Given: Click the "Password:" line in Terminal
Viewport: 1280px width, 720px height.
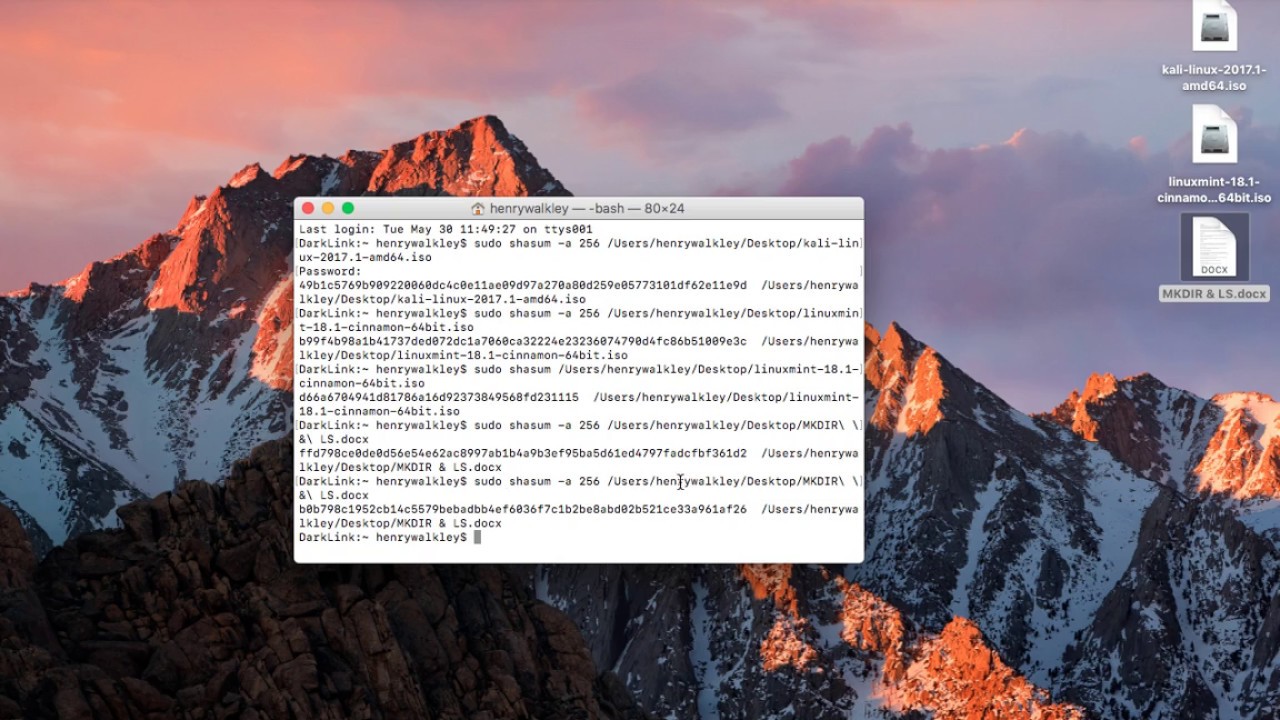Looking at the screenshot, I should 330,271.
